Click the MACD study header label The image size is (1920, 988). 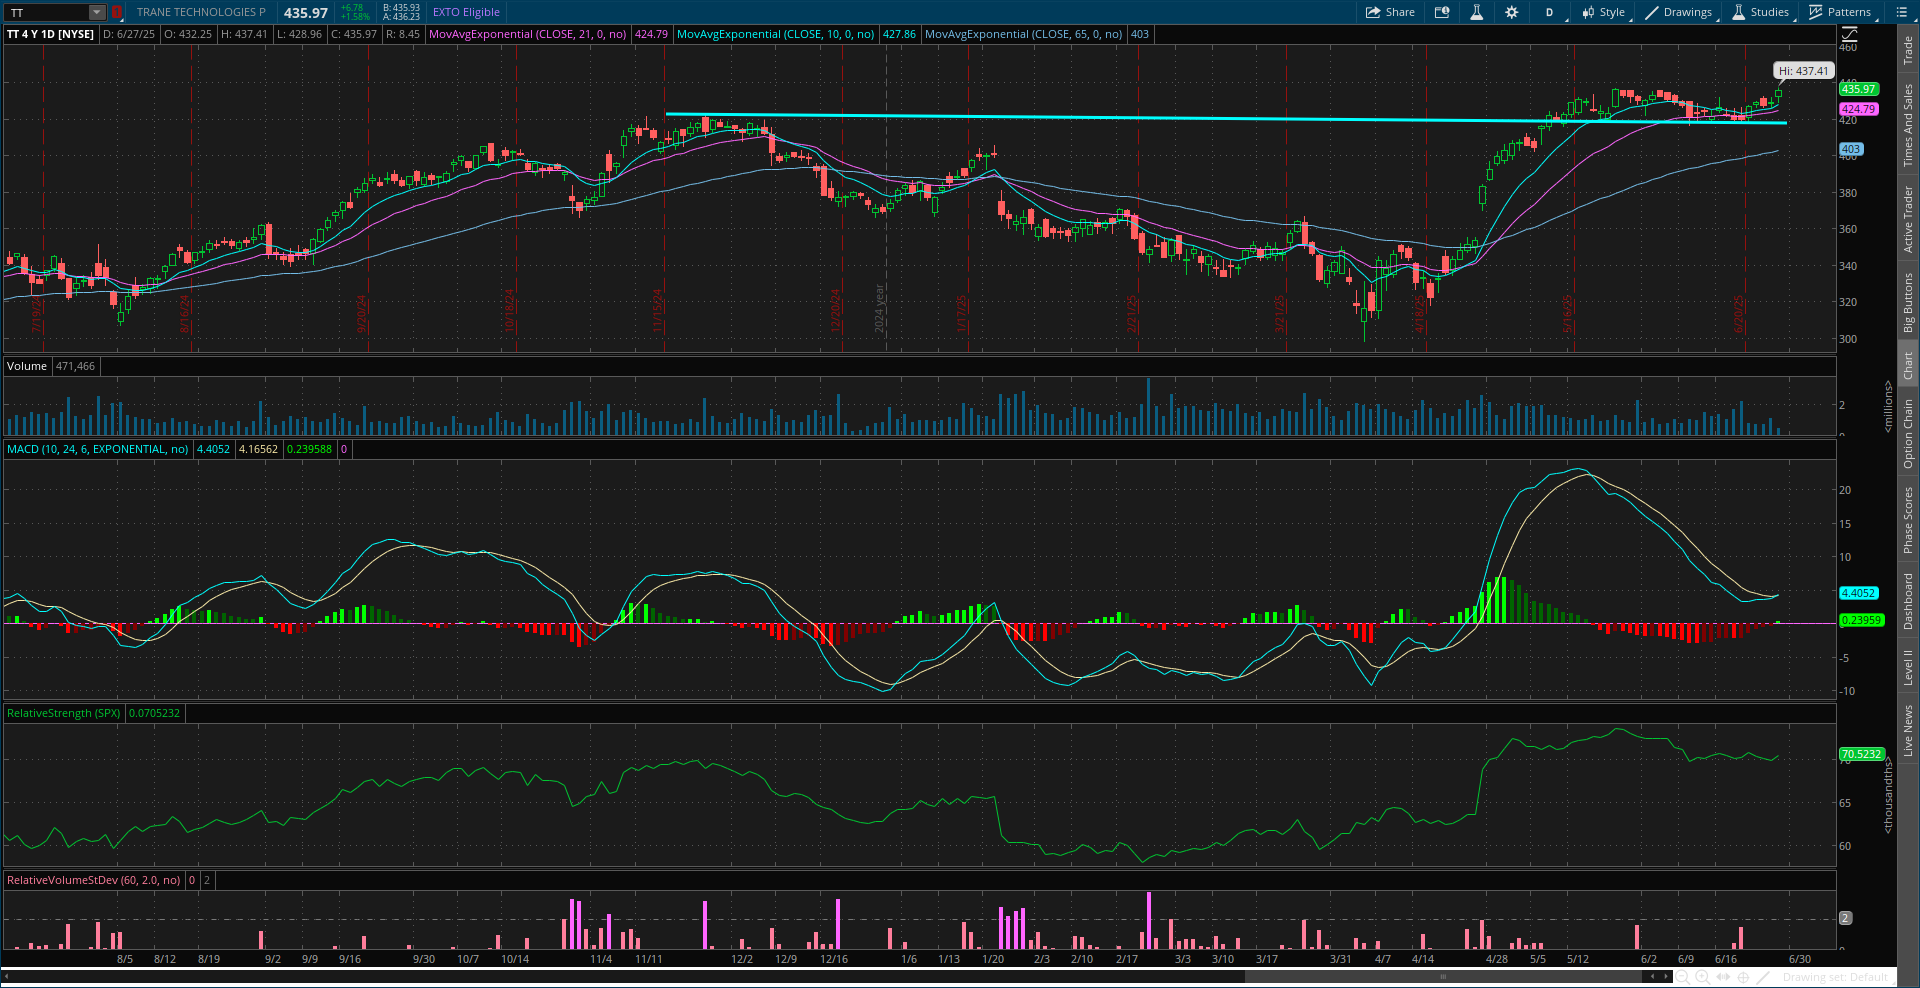[97, 449]
